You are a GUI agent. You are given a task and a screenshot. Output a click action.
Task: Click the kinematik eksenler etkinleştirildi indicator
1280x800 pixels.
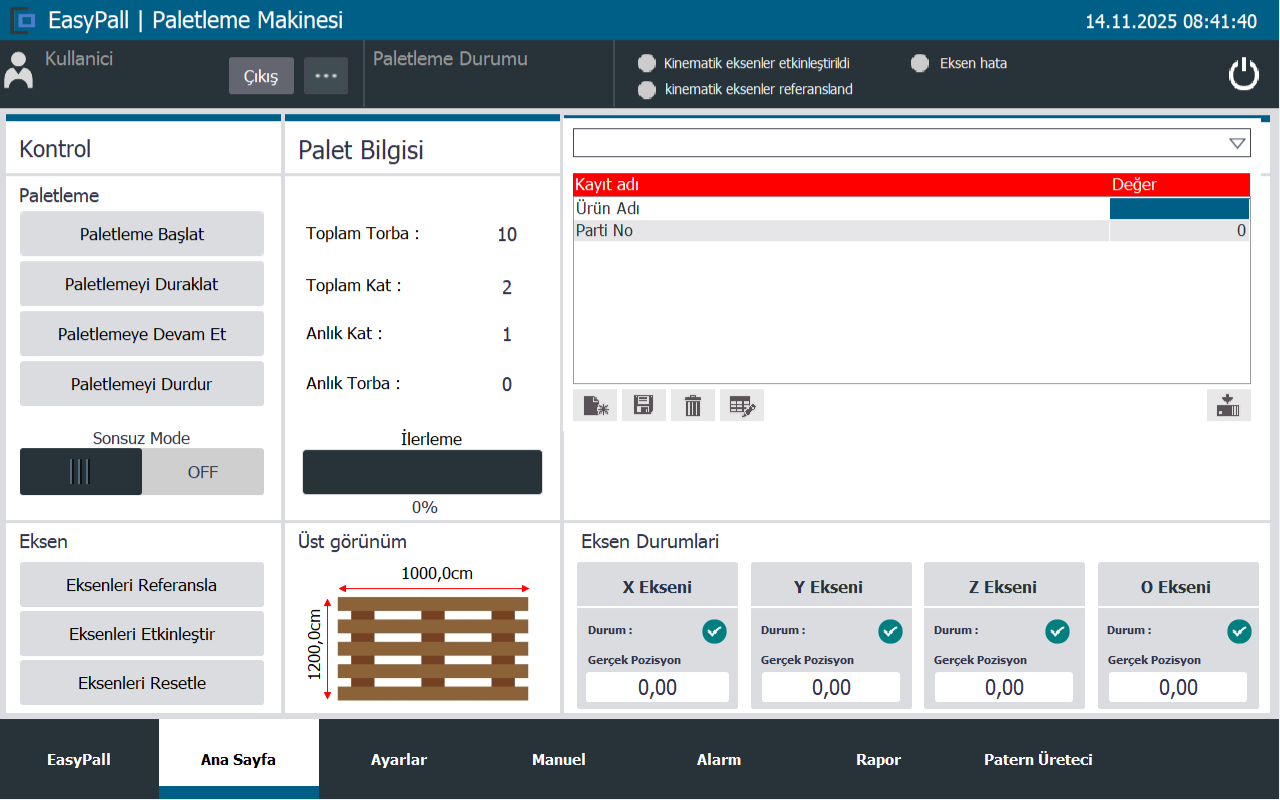[x=647, y=64]
